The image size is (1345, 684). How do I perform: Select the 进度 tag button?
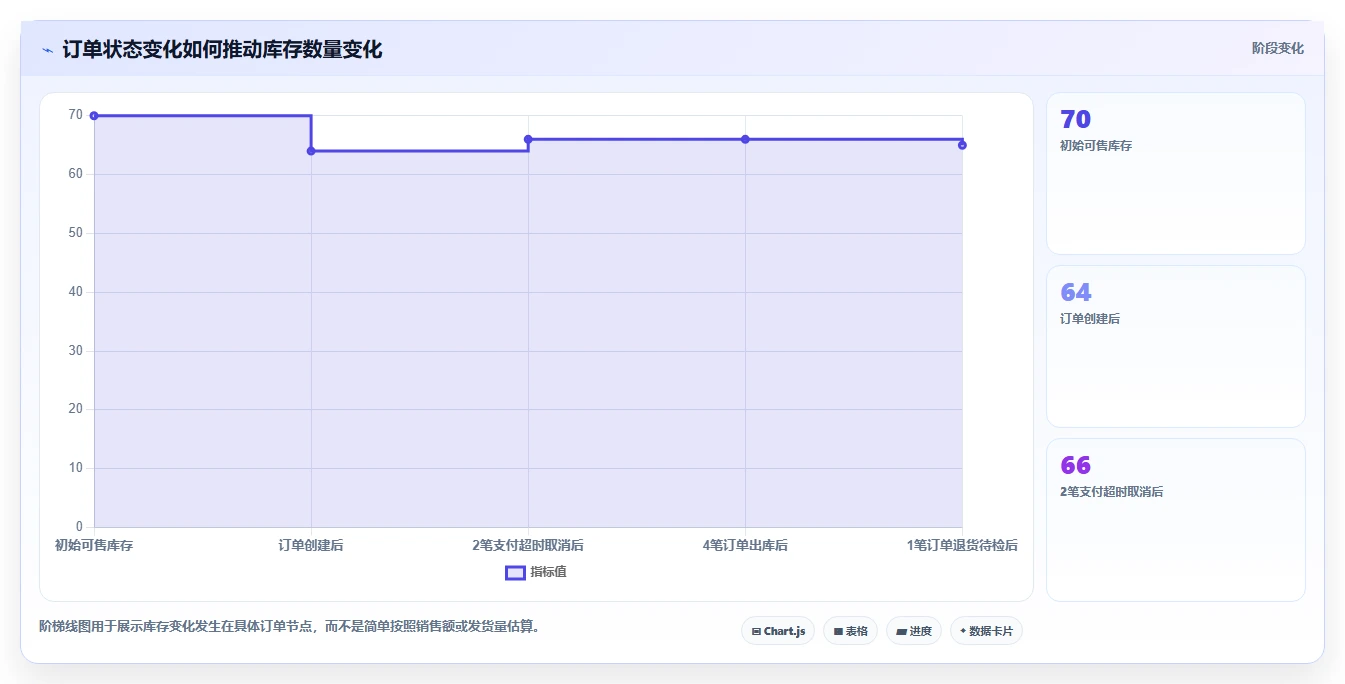click(914, 631)
